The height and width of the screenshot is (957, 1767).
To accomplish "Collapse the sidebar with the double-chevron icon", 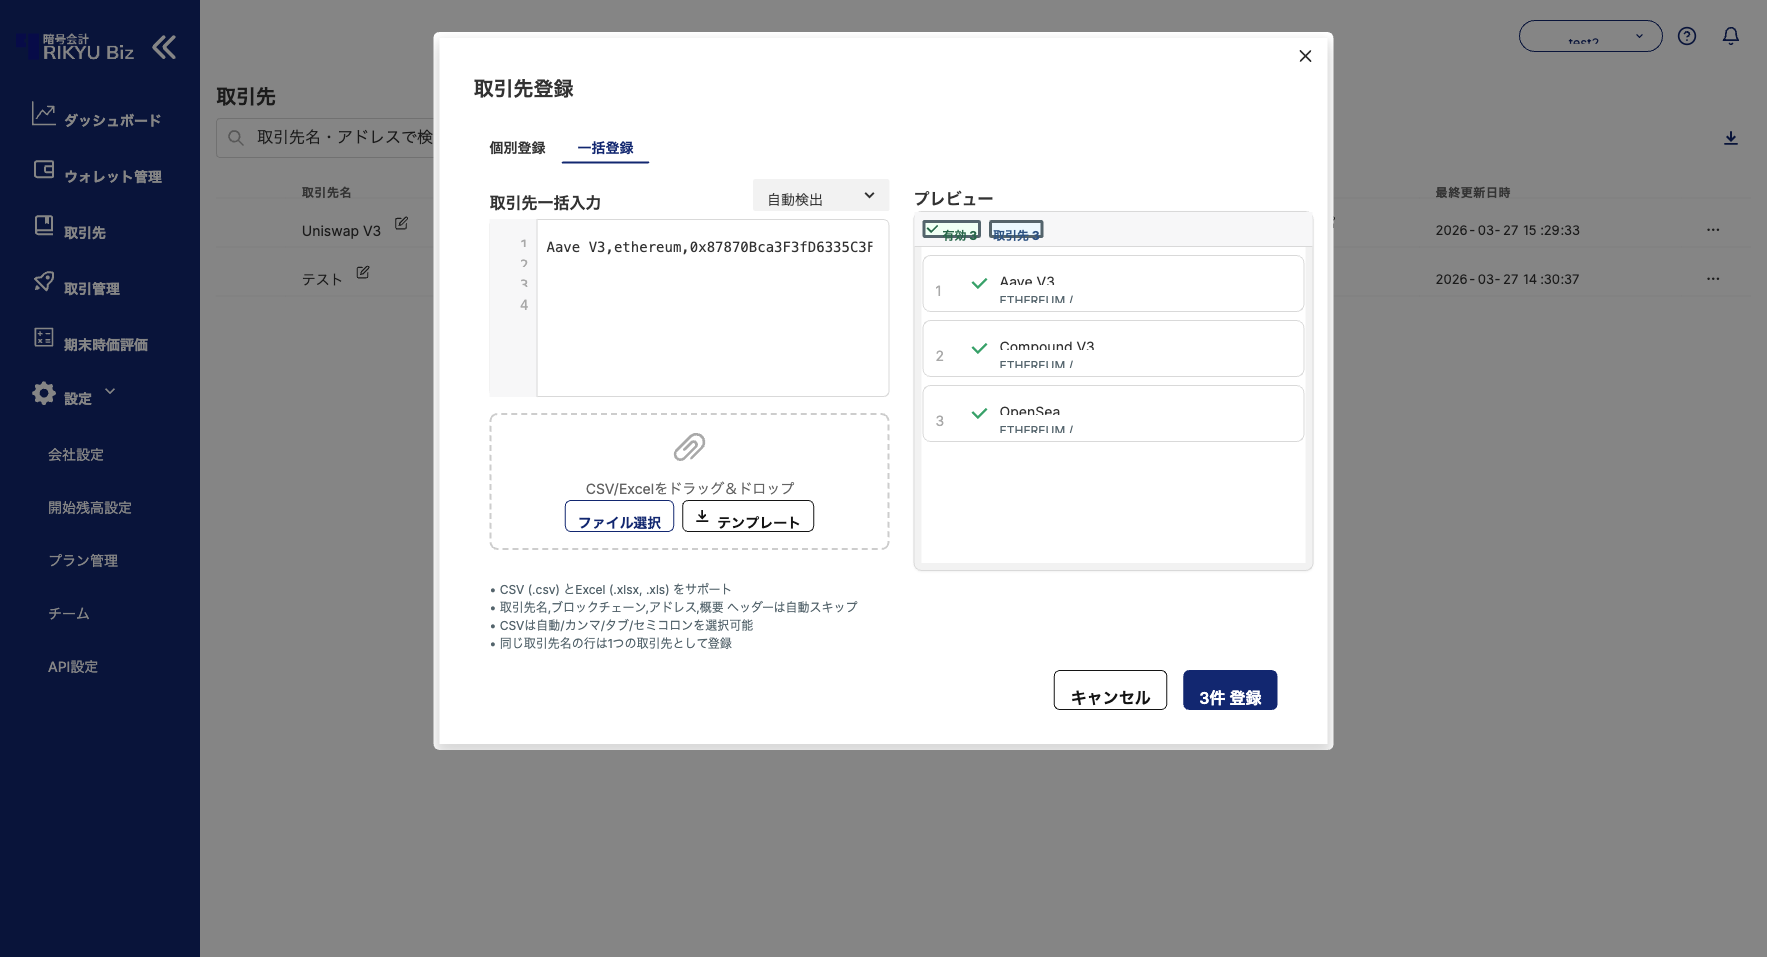I will (x=164, y=47).
